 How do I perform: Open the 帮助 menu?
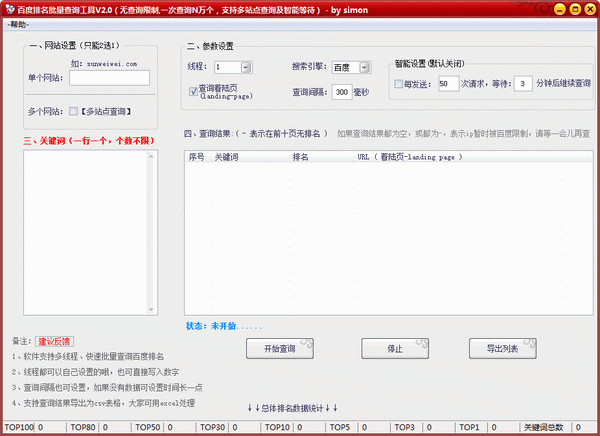click(x=18, y=24)
